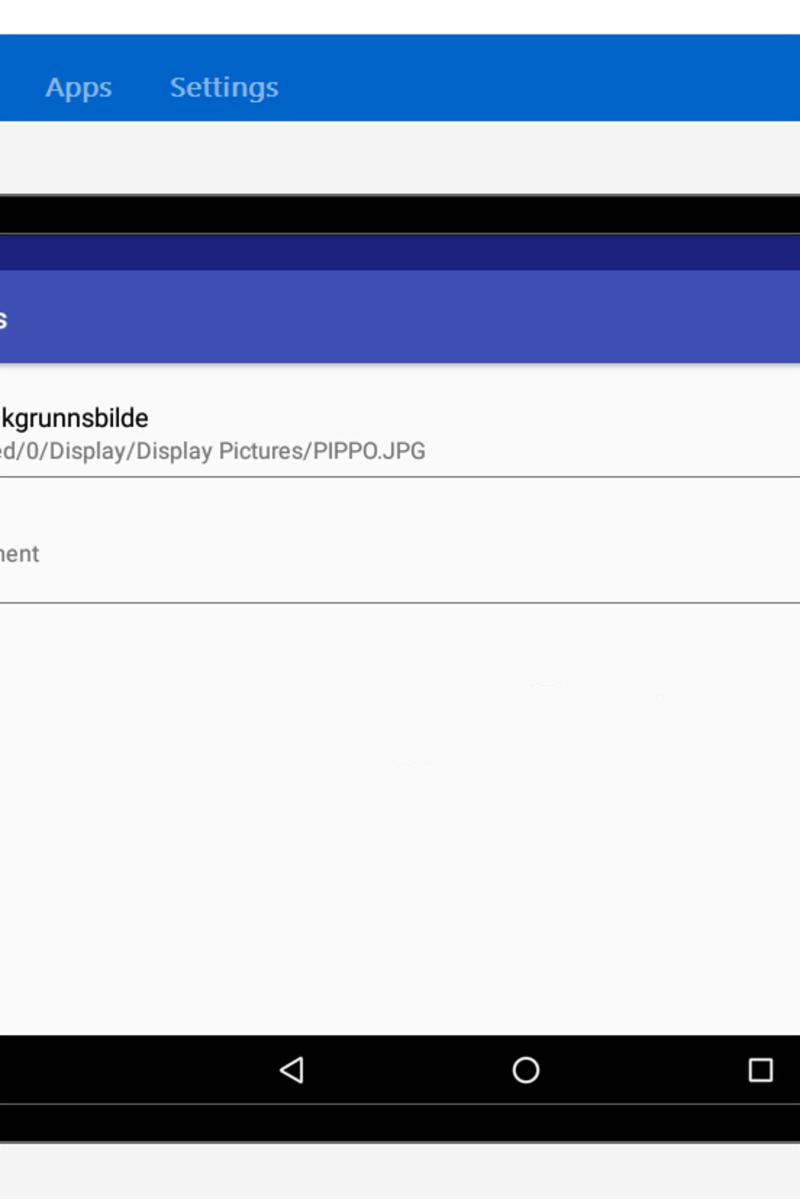Click the gray strip beneath the tab bar
The width and height of the screenshot is (800, 1200).
tap(400, 157)
